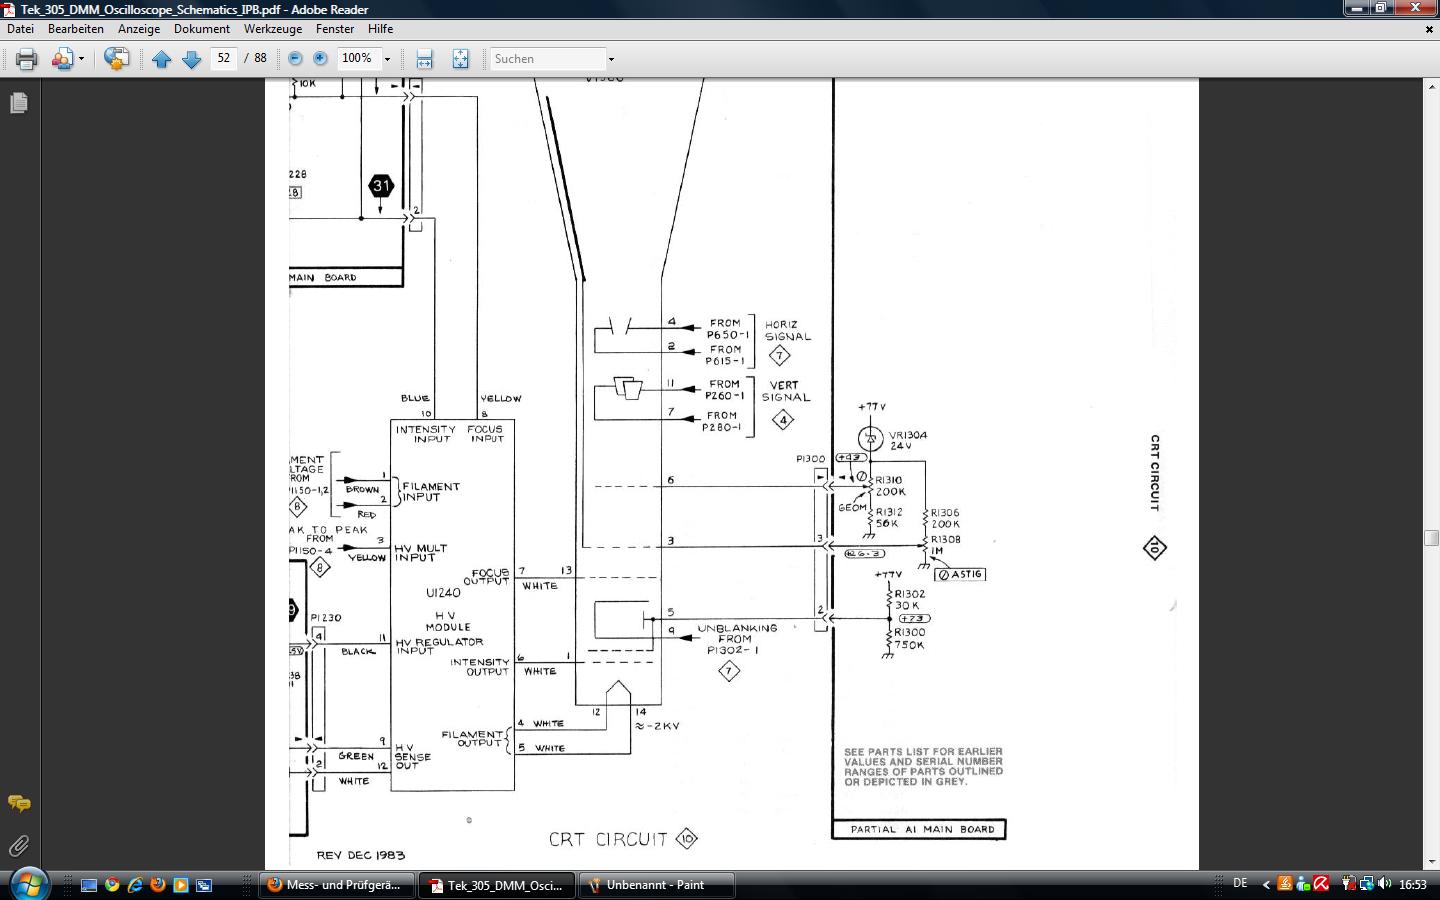Open the Comments panel in sidebar
The width and height of the screenshot is (1440, 900).
coord(19,803)
